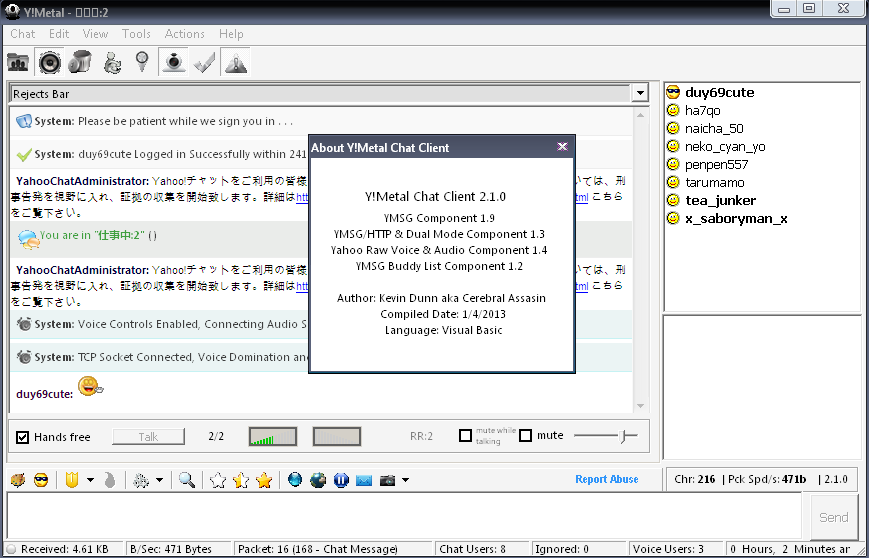Screen dimensions: 869x558
Task: Click the blue globe icon
Action: coord(295,480)
